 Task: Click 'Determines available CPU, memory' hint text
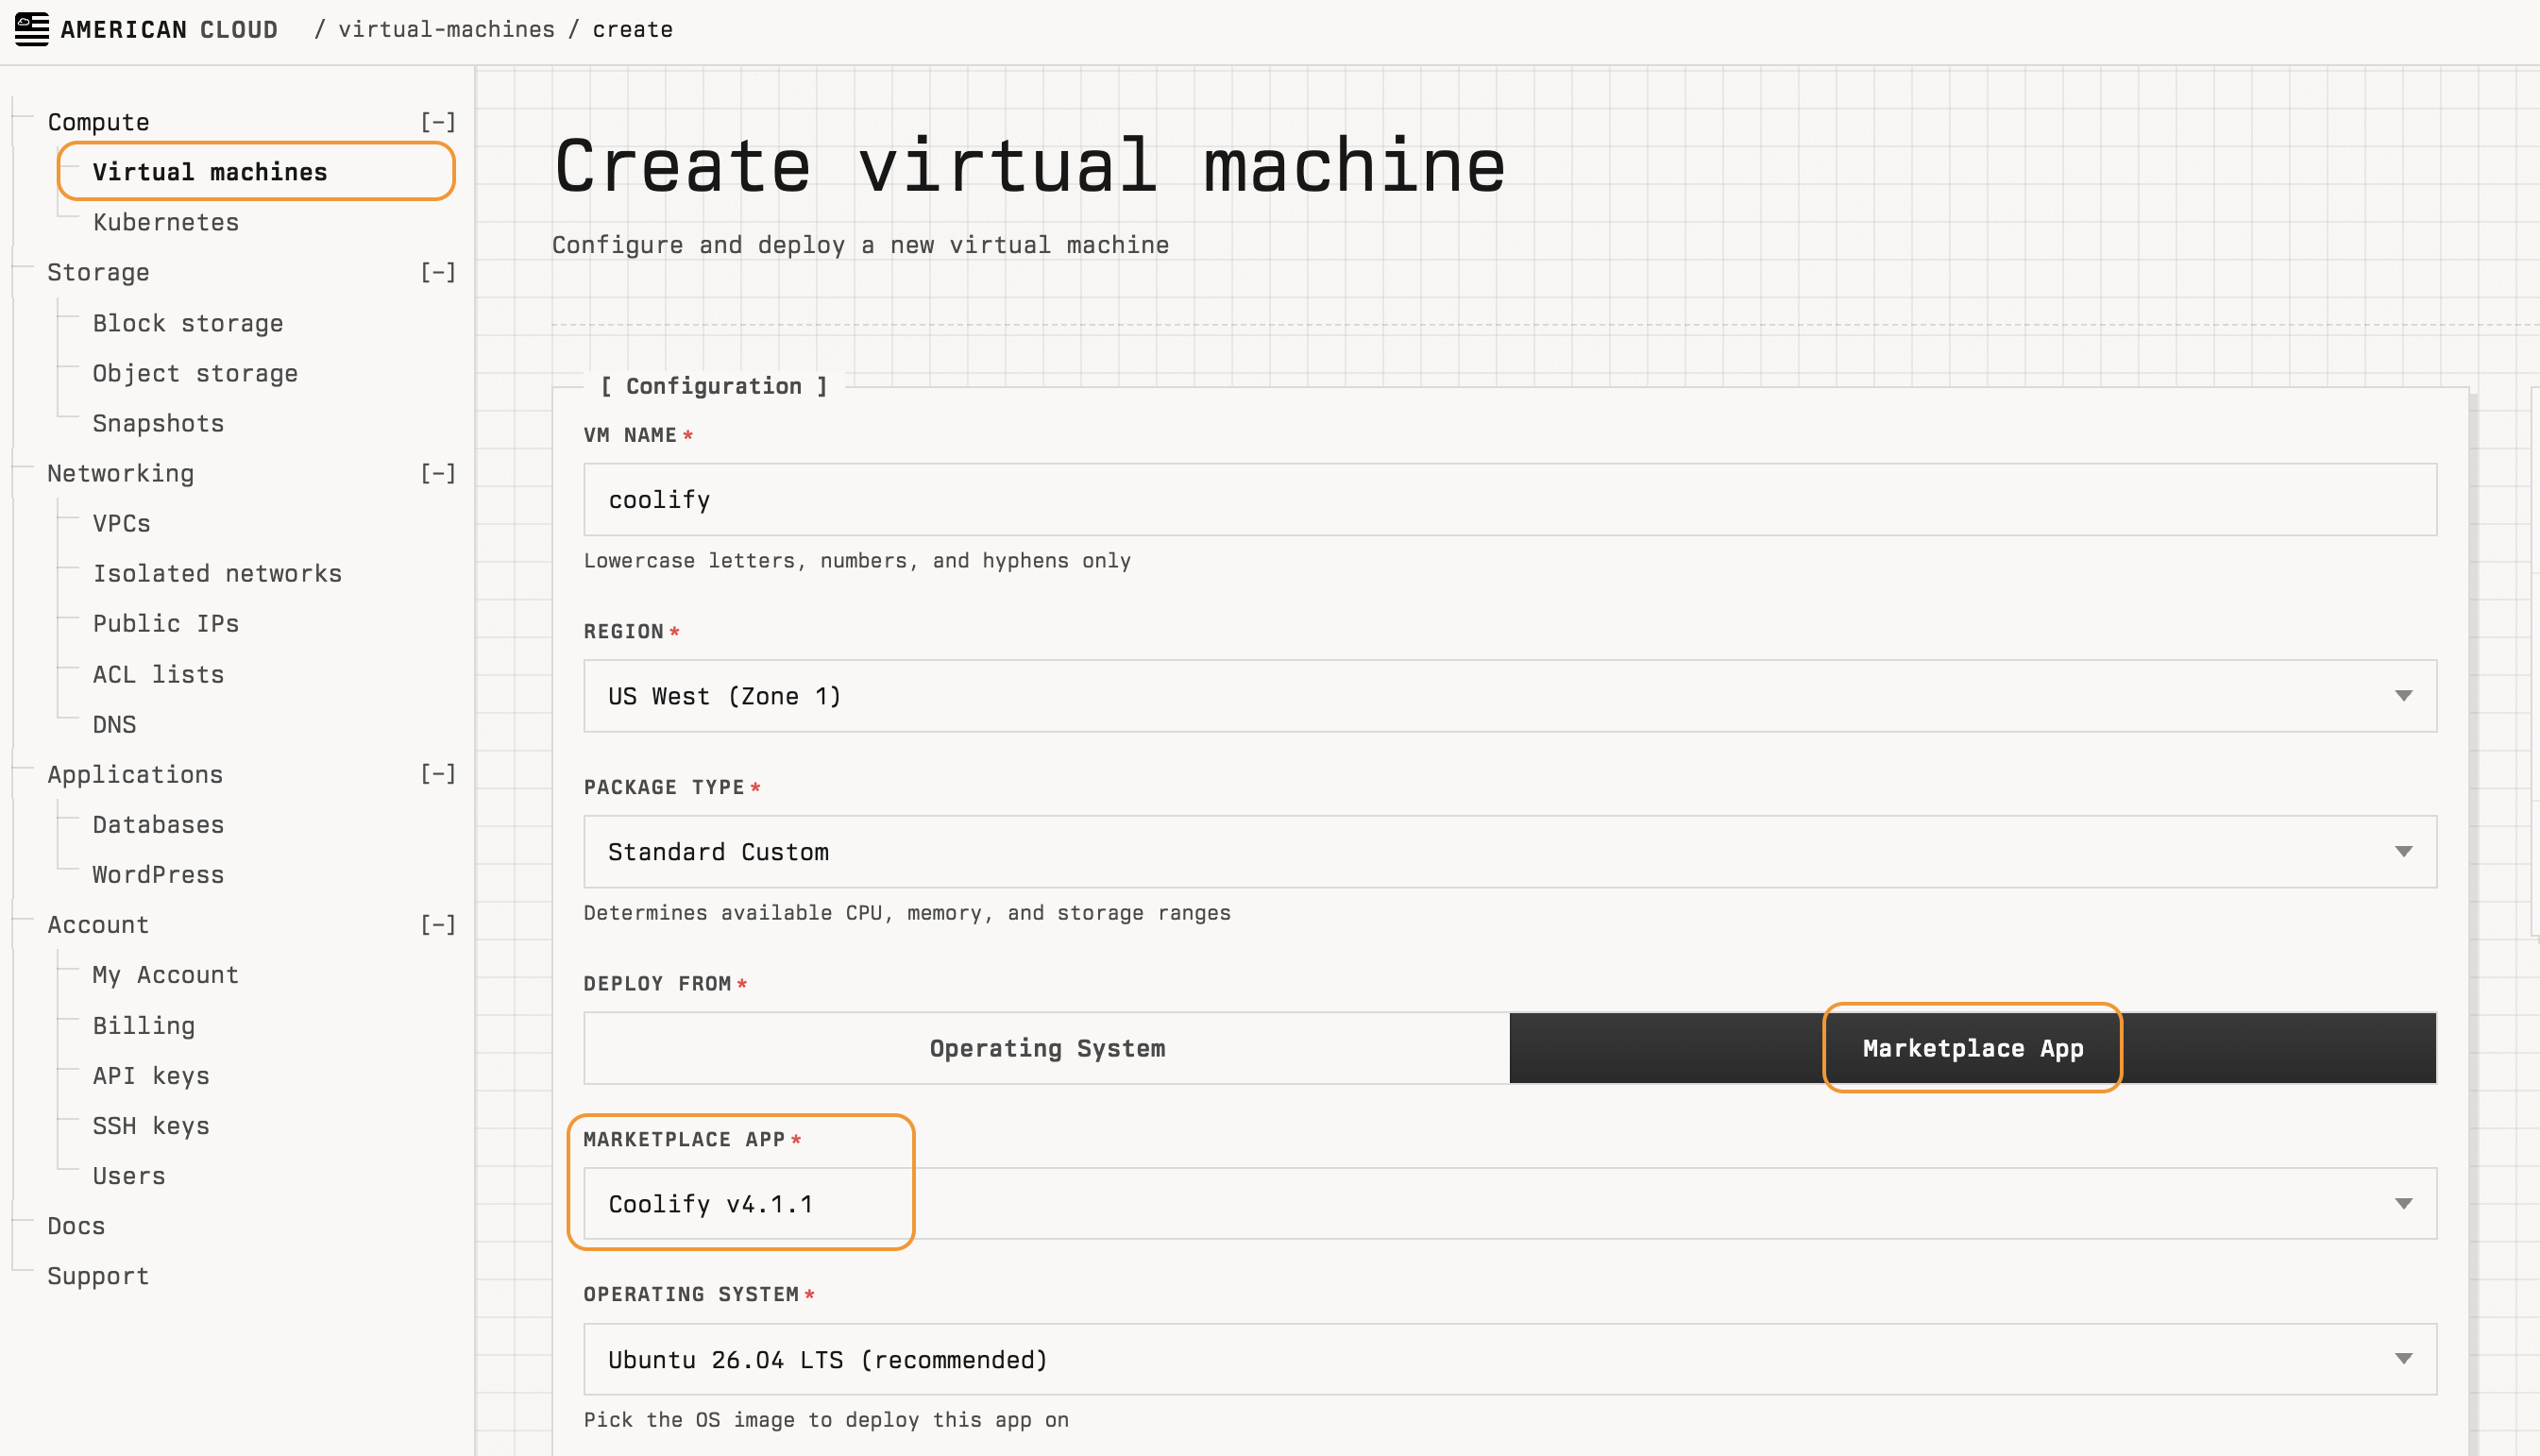click(x=907, y=913)
